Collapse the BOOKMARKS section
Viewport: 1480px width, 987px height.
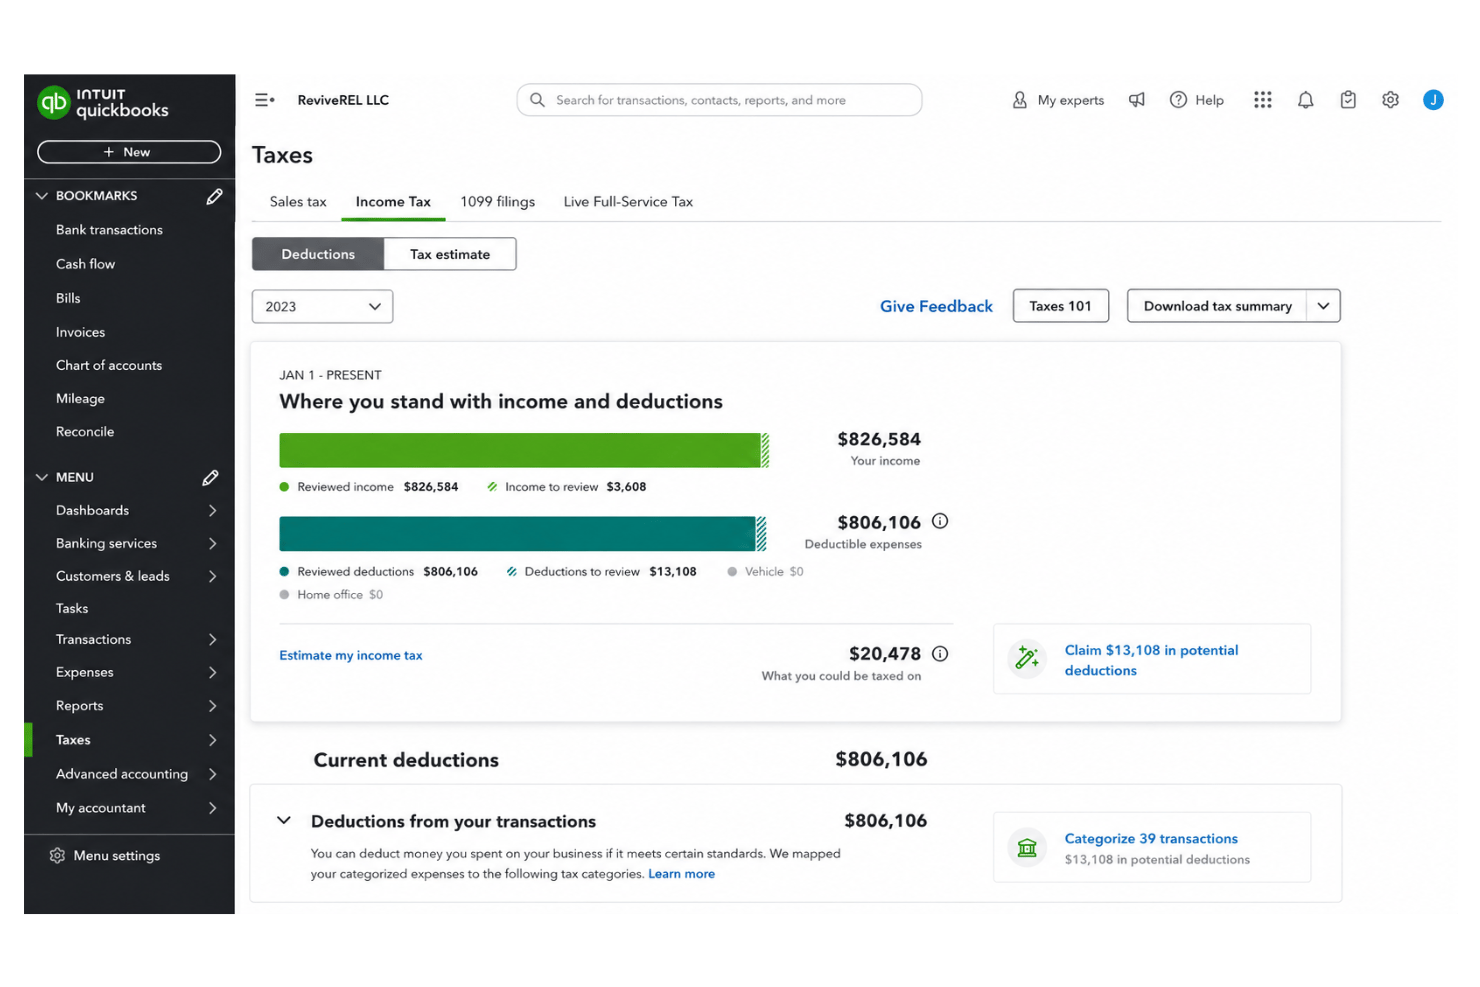[x=42, y=196]
